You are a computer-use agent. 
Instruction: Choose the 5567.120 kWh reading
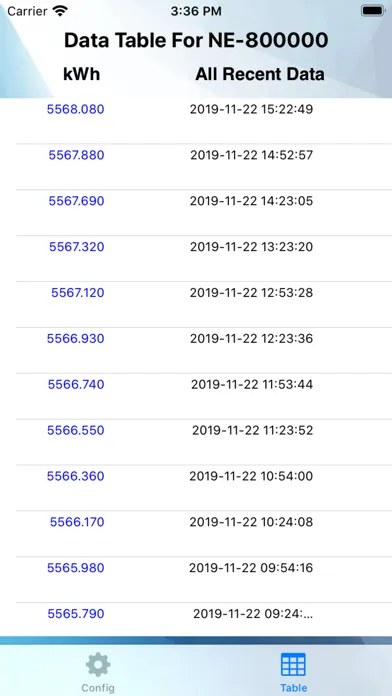78,293
